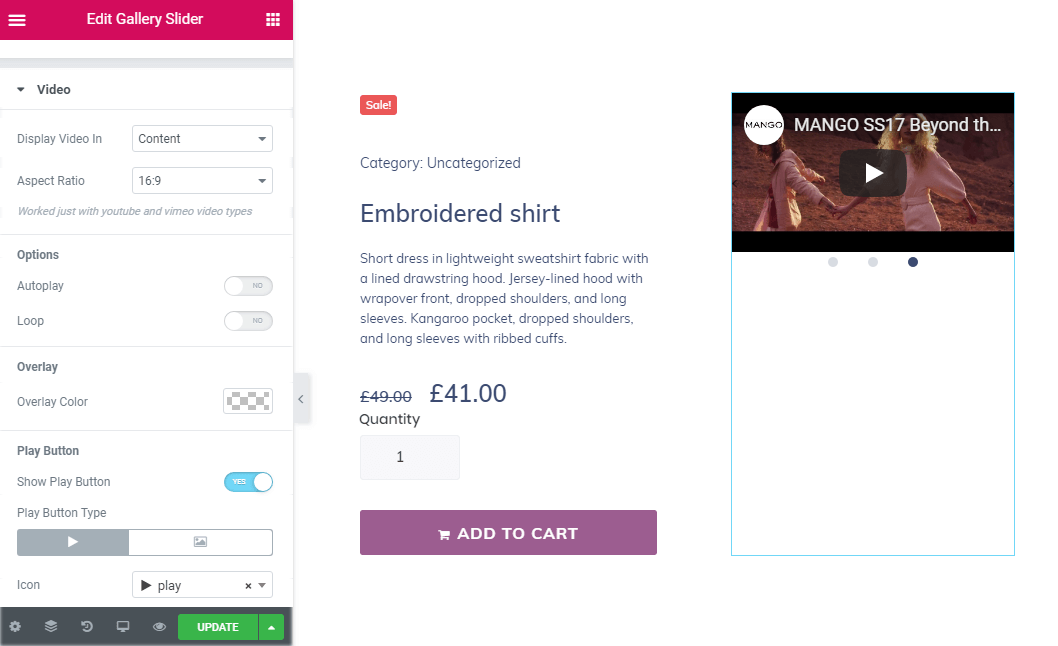The height and width of the screenshot is (646, 1058).
Task: Open the Display Video In dropdown
Action: click(202, 138)
